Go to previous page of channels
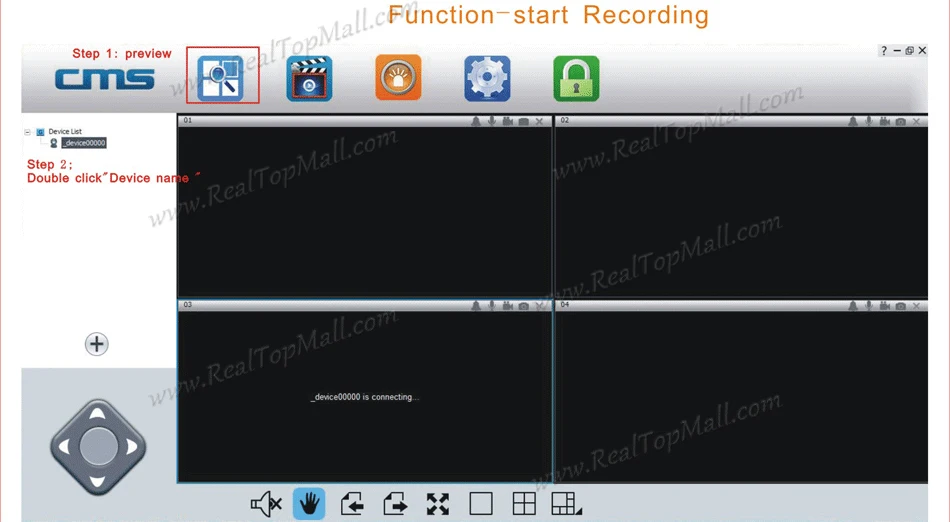The height and width of the screenshot is (522, 950). pos(352,504)
